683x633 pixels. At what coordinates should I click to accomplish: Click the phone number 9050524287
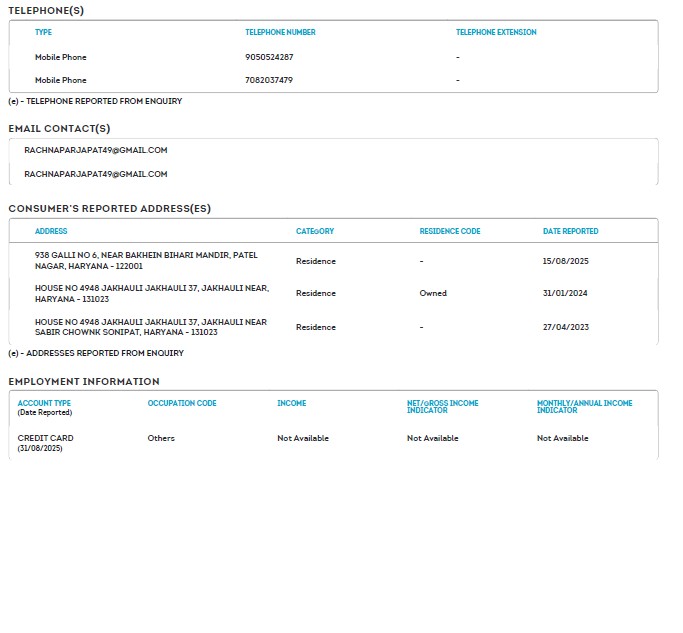(x=269, y=57)
